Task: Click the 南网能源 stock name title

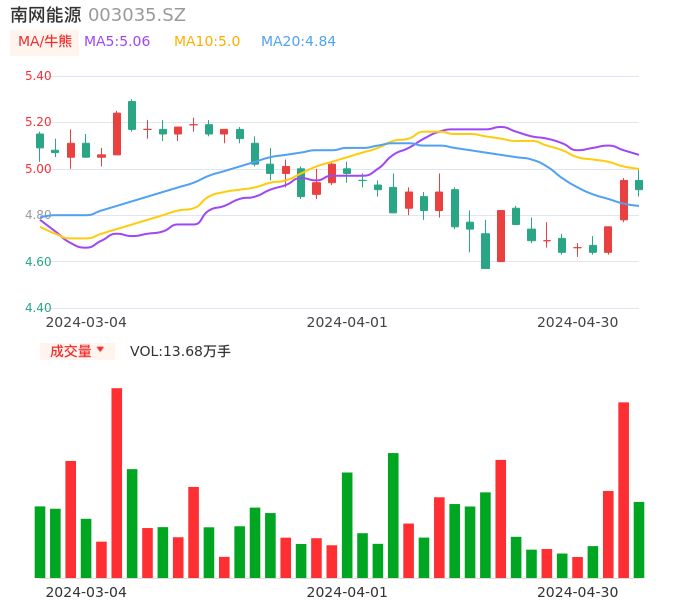Action: 46,15
